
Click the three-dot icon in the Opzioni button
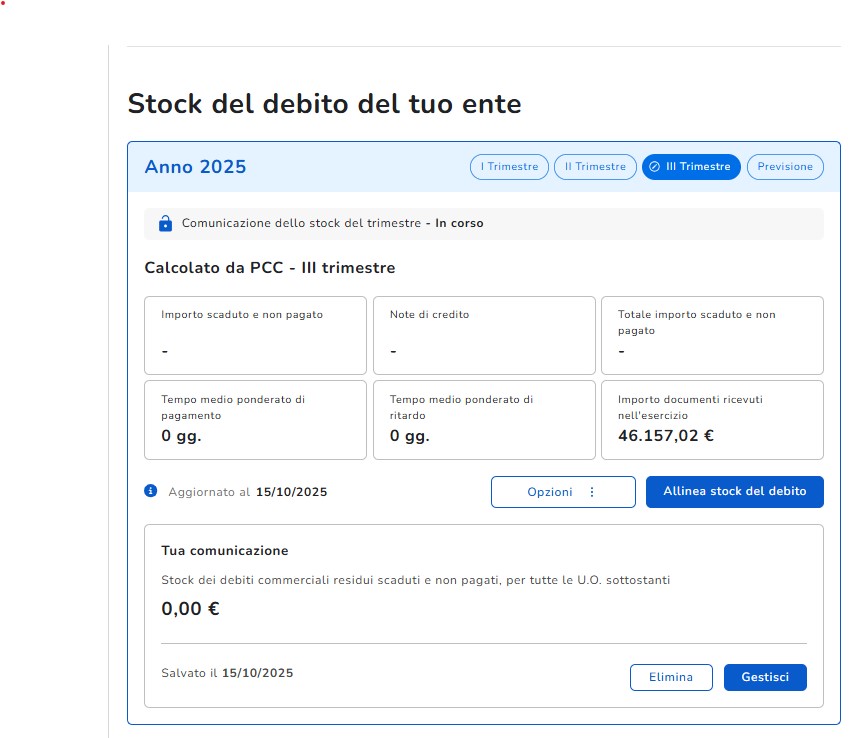click(592, 492)
